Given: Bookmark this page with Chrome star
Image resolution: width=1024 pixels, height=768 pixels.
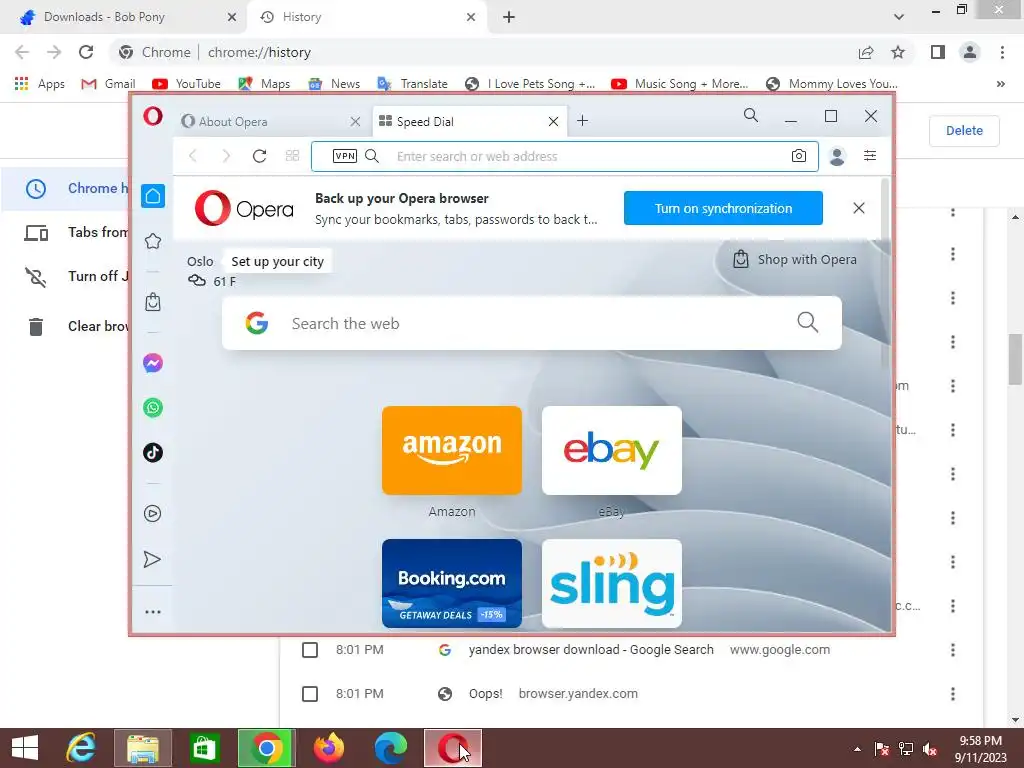Looking at the screenshot, I should [x=898, y=52].
